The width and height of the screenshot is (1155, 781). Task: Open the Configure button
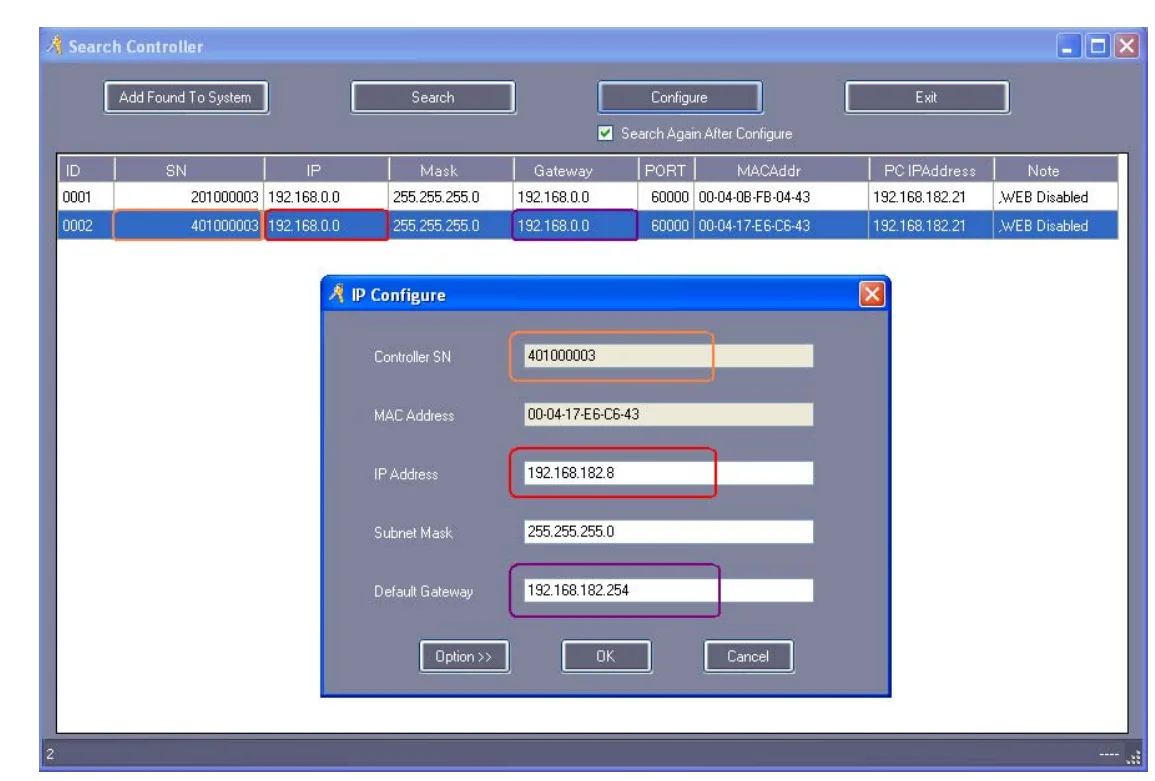[x=679, y=97]
